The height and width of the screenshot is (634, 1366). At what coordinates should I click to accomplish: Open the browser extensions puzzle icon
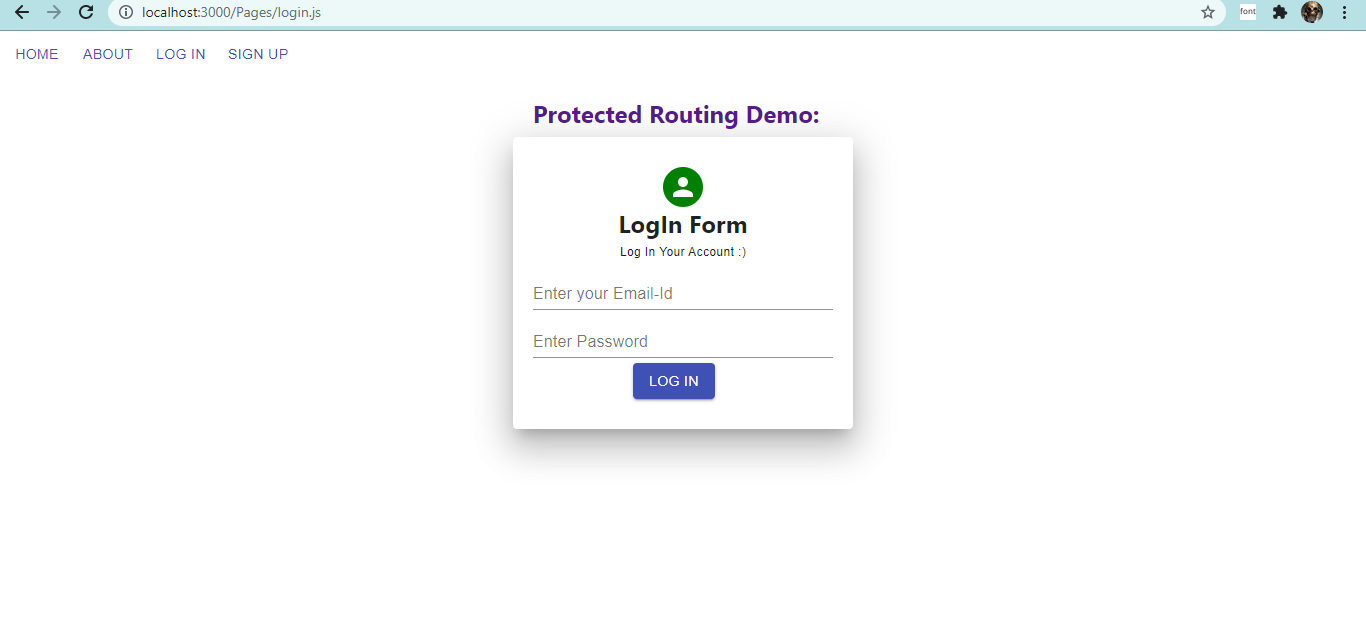coord(1280,12)
